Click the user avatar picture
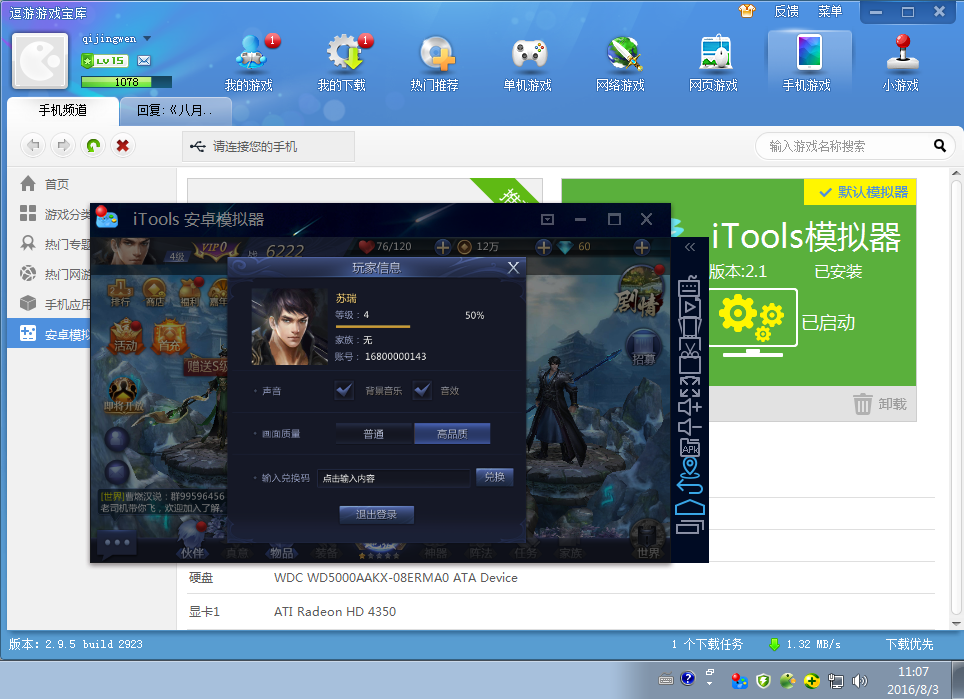Image resolution: width=964 pixels, height=699 pixels. [x=41, y=61]
